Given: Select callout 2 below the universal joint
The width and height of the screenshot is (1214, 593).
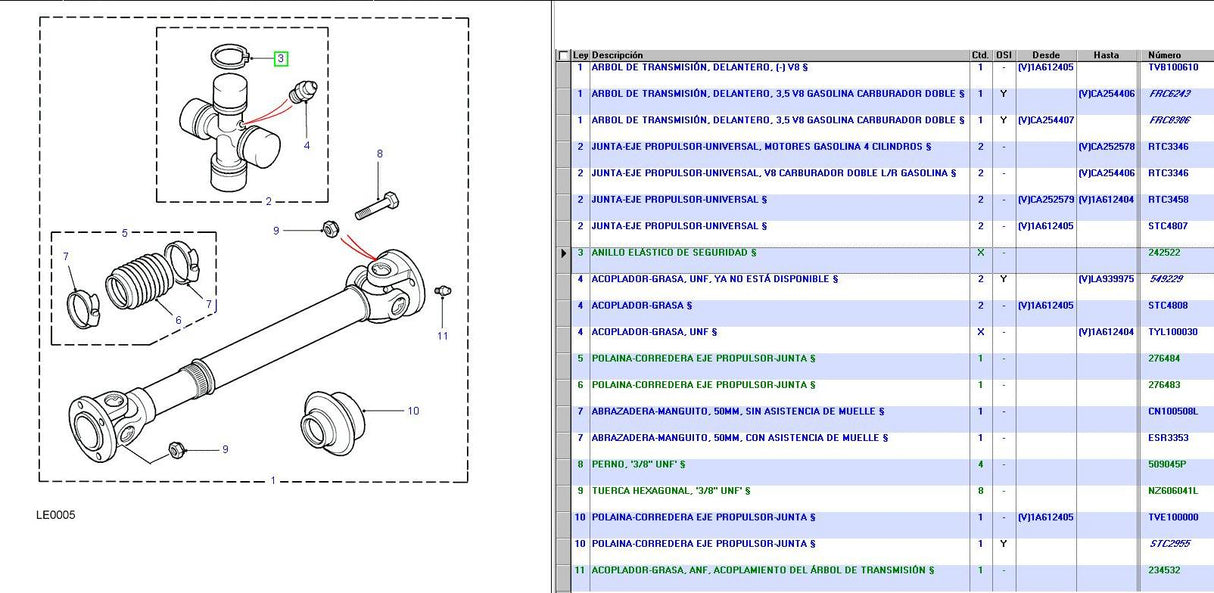Looking at the screenshot, I should [x=268, y=202].
